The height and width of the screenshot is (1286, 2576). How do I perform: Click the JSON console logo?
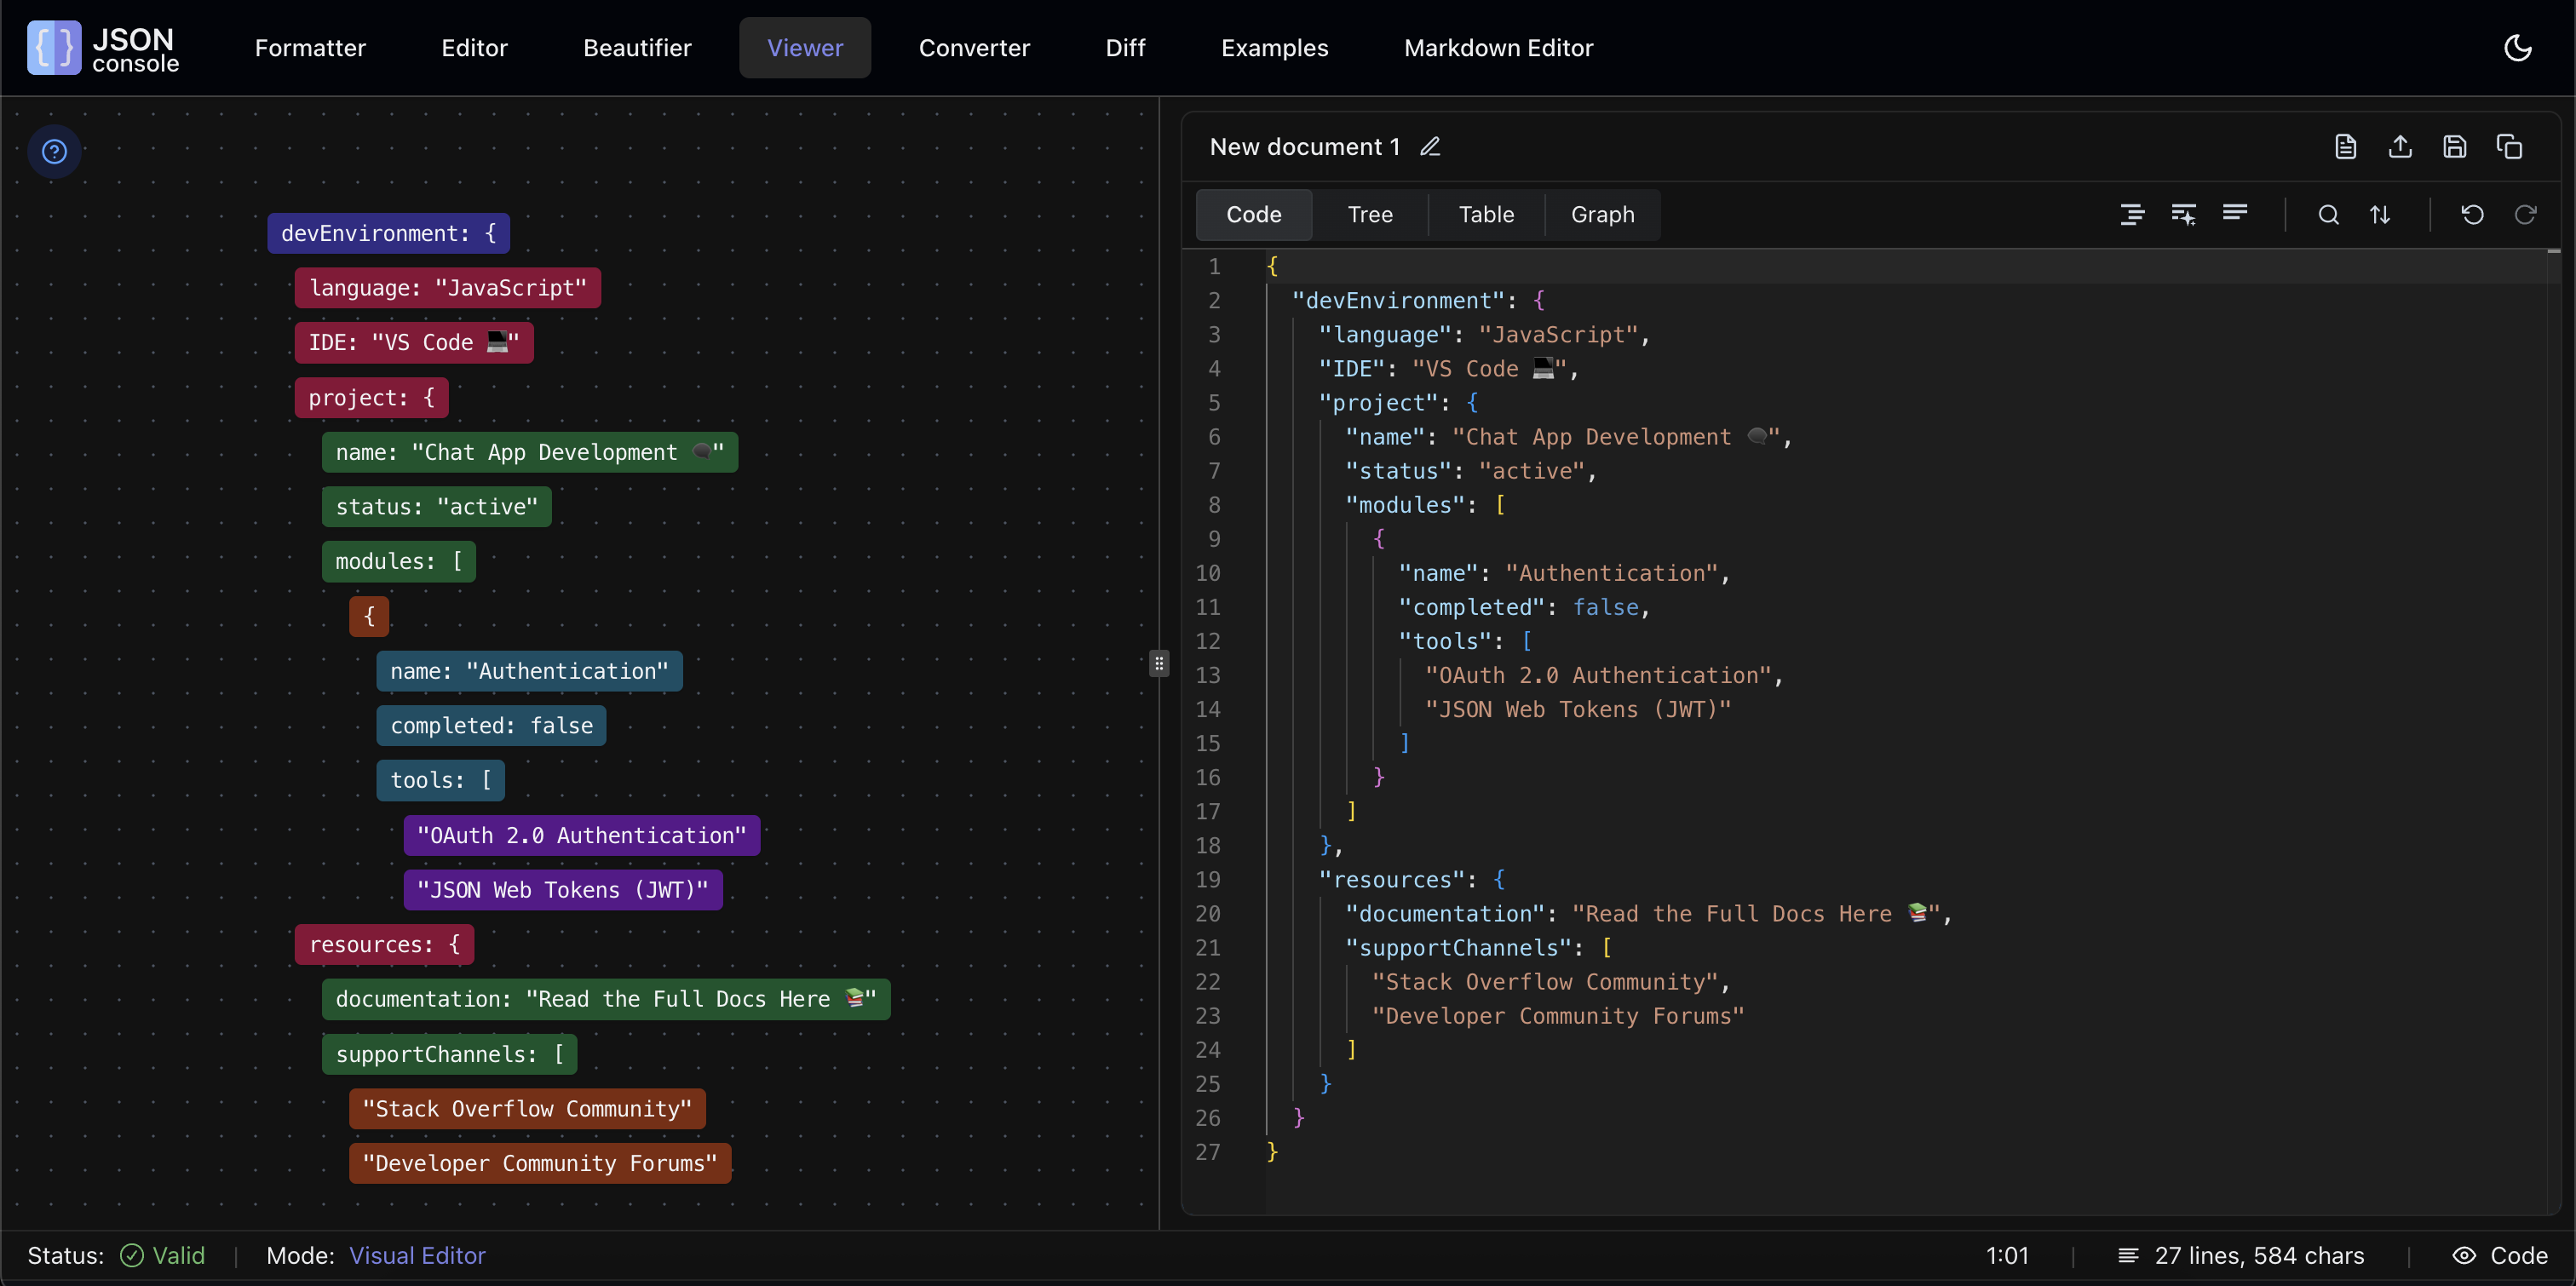[x=103, y=48]
